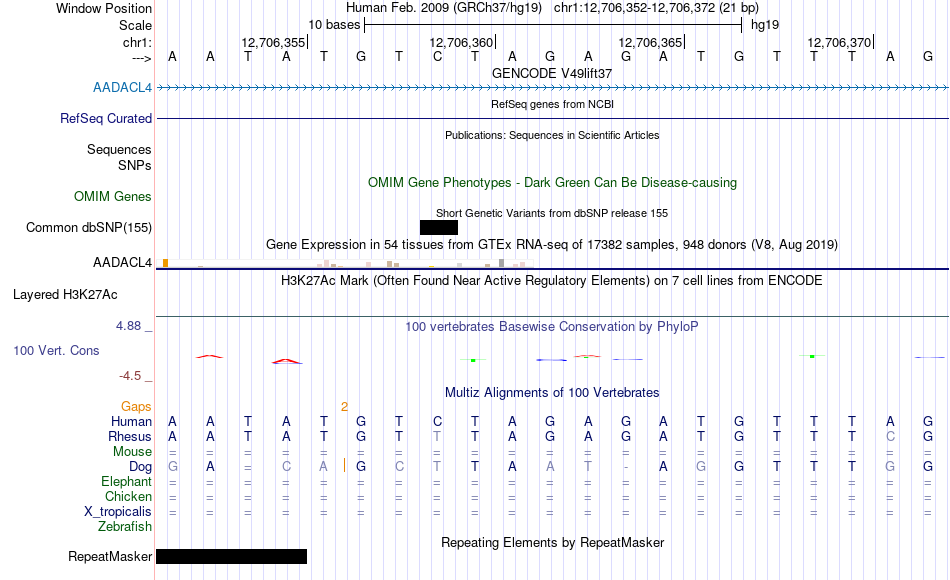The image size is (950, 580).
Task: Click 'Short Genetic Variants from dbSNP' title
Action: (x=552, y=213)
